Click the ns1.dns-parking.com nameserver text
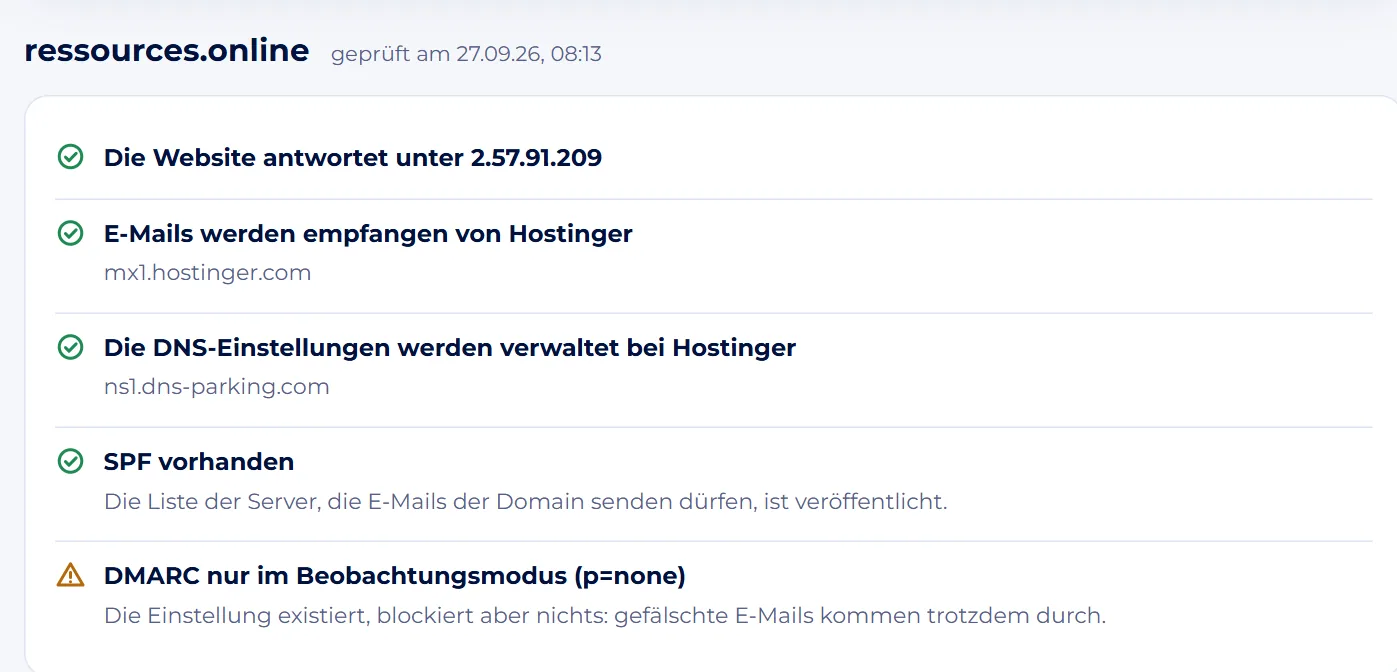This screenshot has height=672, width=1397. pos(217,386)
